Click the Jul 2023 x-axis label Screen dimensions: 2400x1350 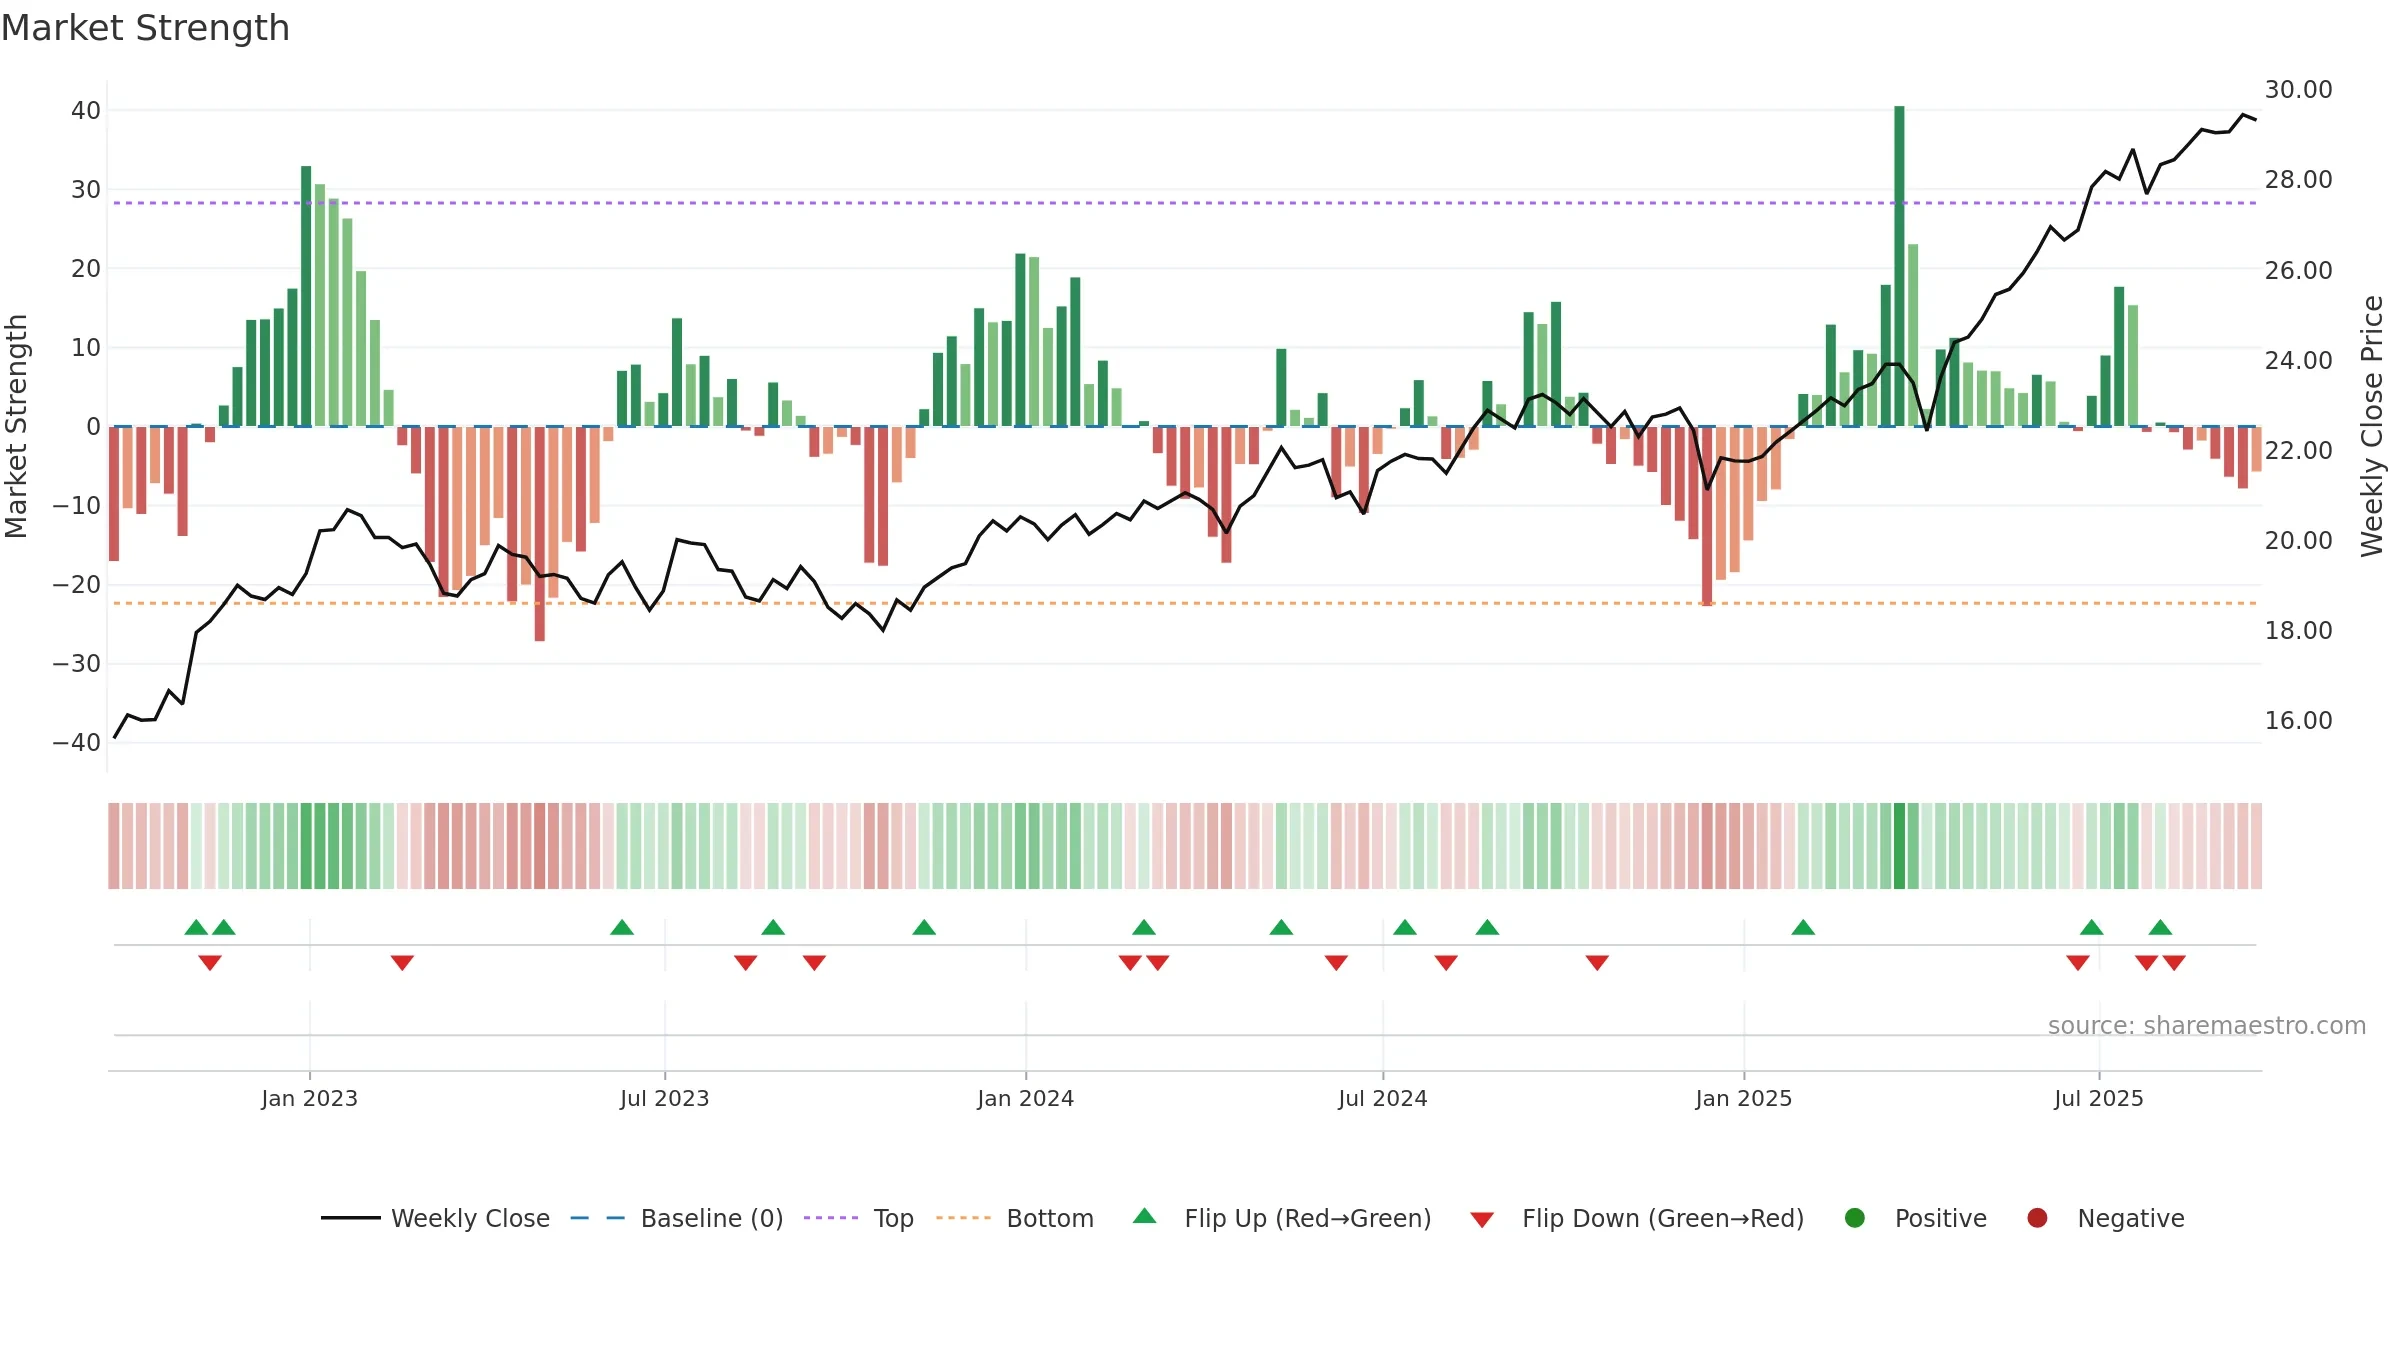pyautogui.click(x=664, y=1098)
